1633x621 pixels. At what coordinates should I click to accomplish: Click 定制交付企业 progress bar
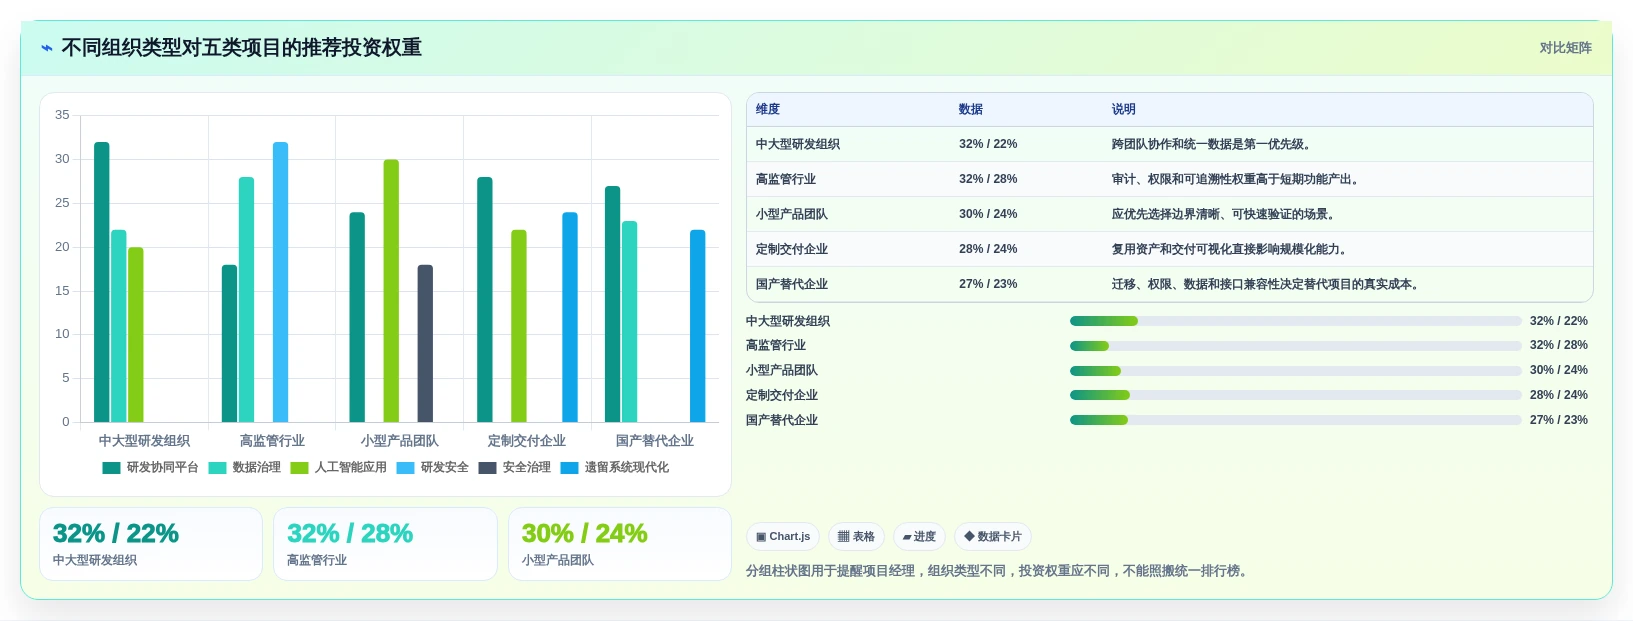pyautogui.click(x=1295, y=395)
